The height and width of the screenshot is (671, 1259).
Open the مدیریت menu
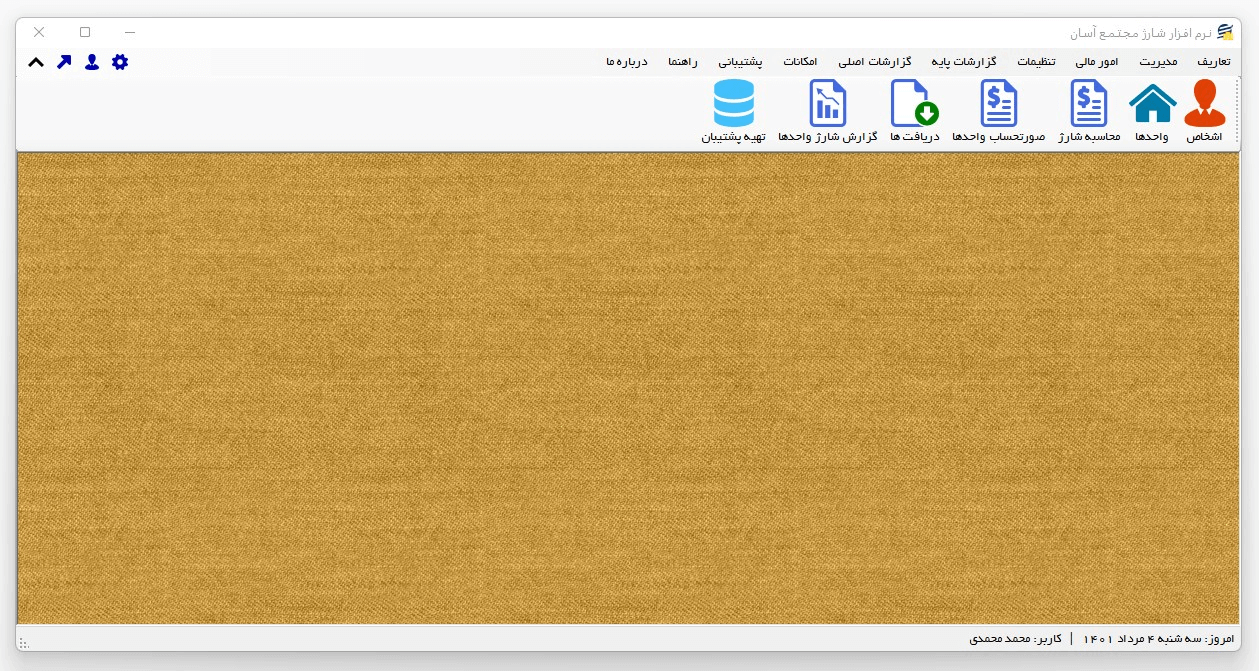[x=1158, y=62]
